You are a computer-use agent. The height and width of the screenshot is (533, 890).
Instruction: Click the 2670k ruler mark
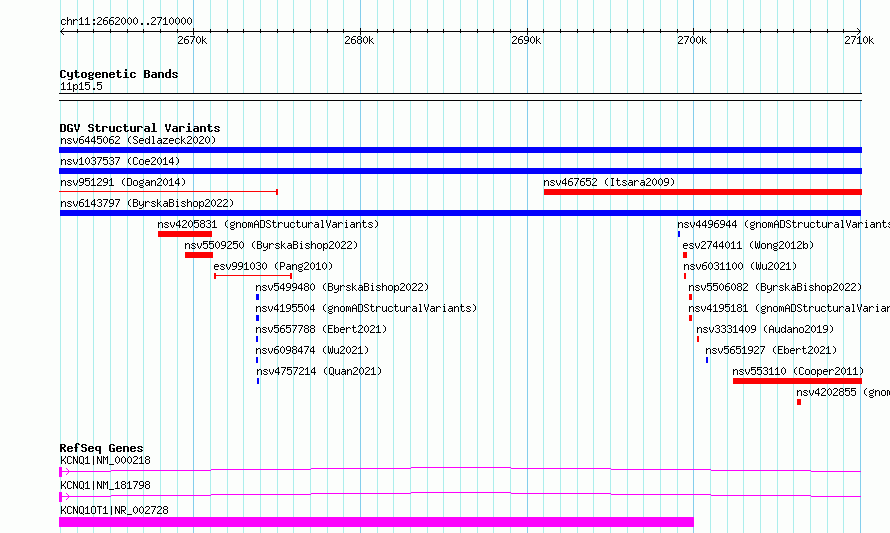(192, 40)
